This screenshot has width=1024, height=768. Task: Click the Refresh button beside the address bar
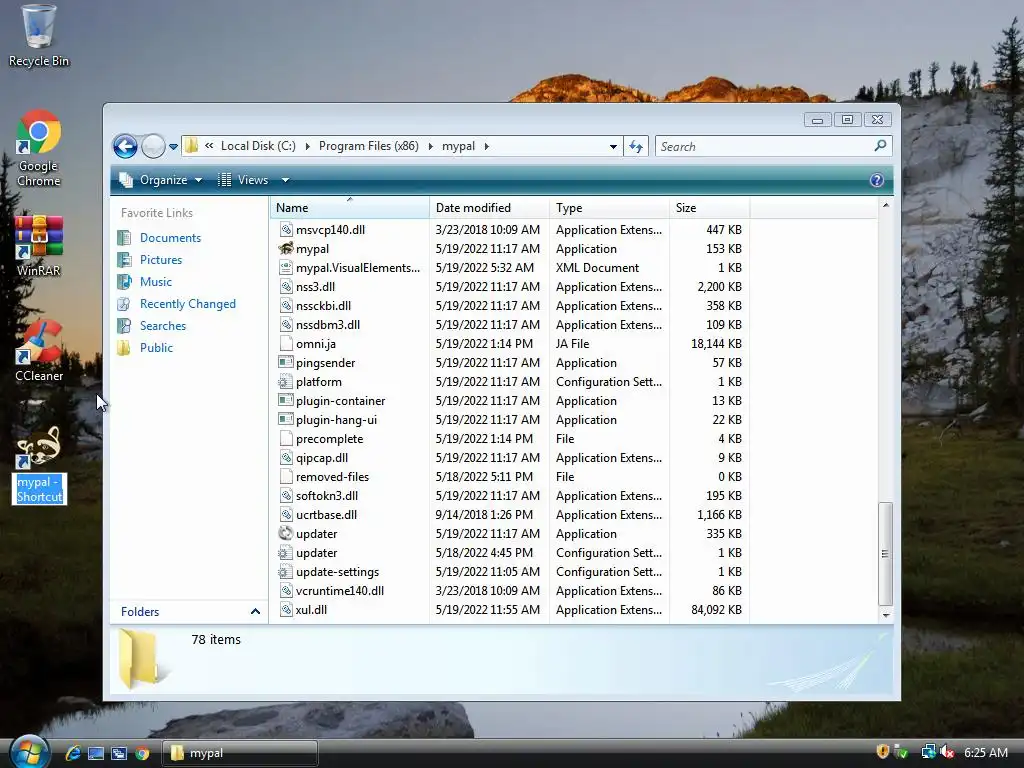[x=635, y=146]
